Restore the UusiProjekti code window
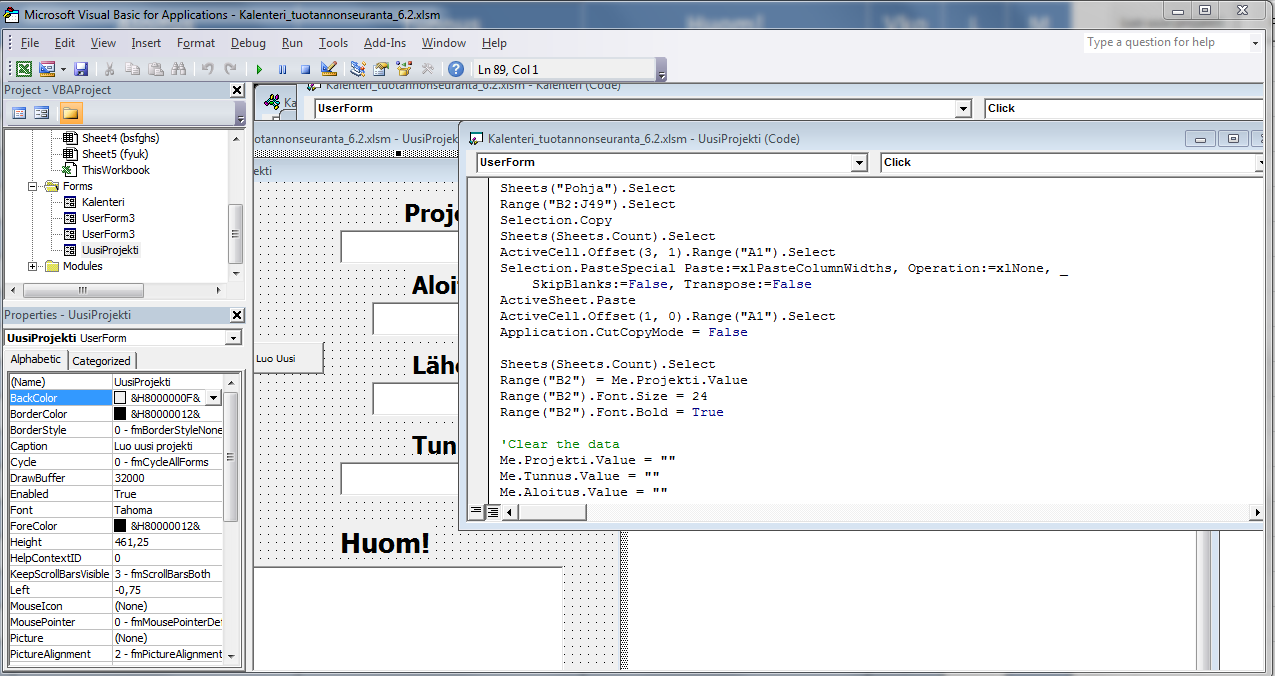 [1233, 139]
